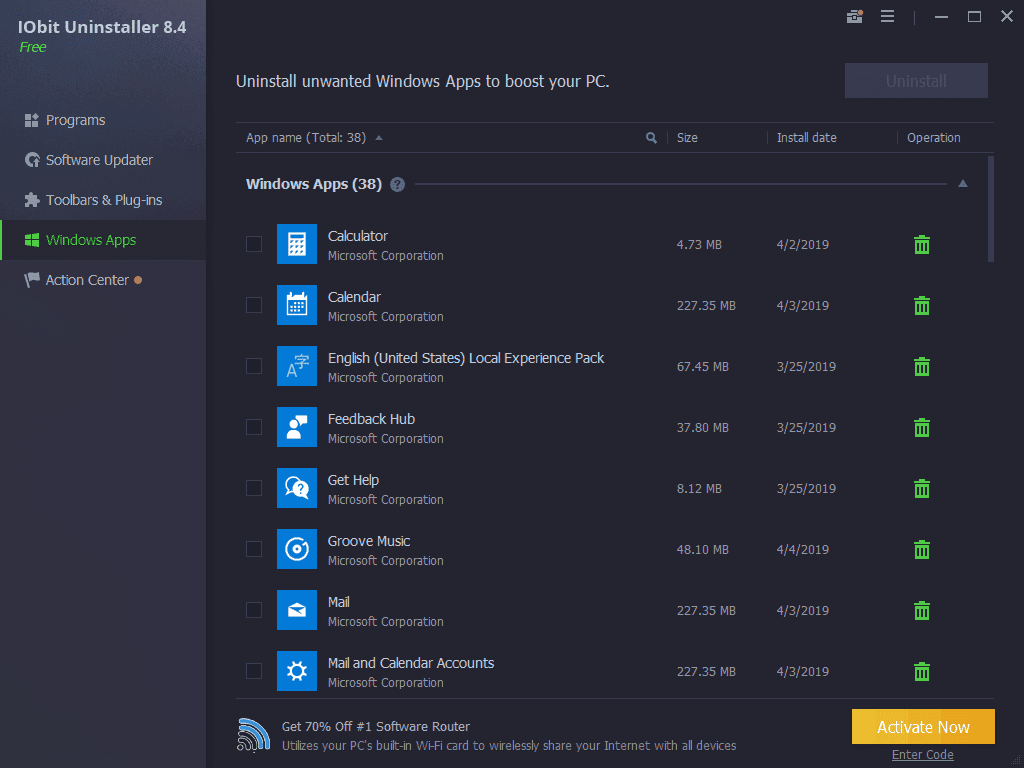The width and height of the screenshot is (1024, 768).
Task: Check the Calculator checkbox
Action: pos(254,244)
